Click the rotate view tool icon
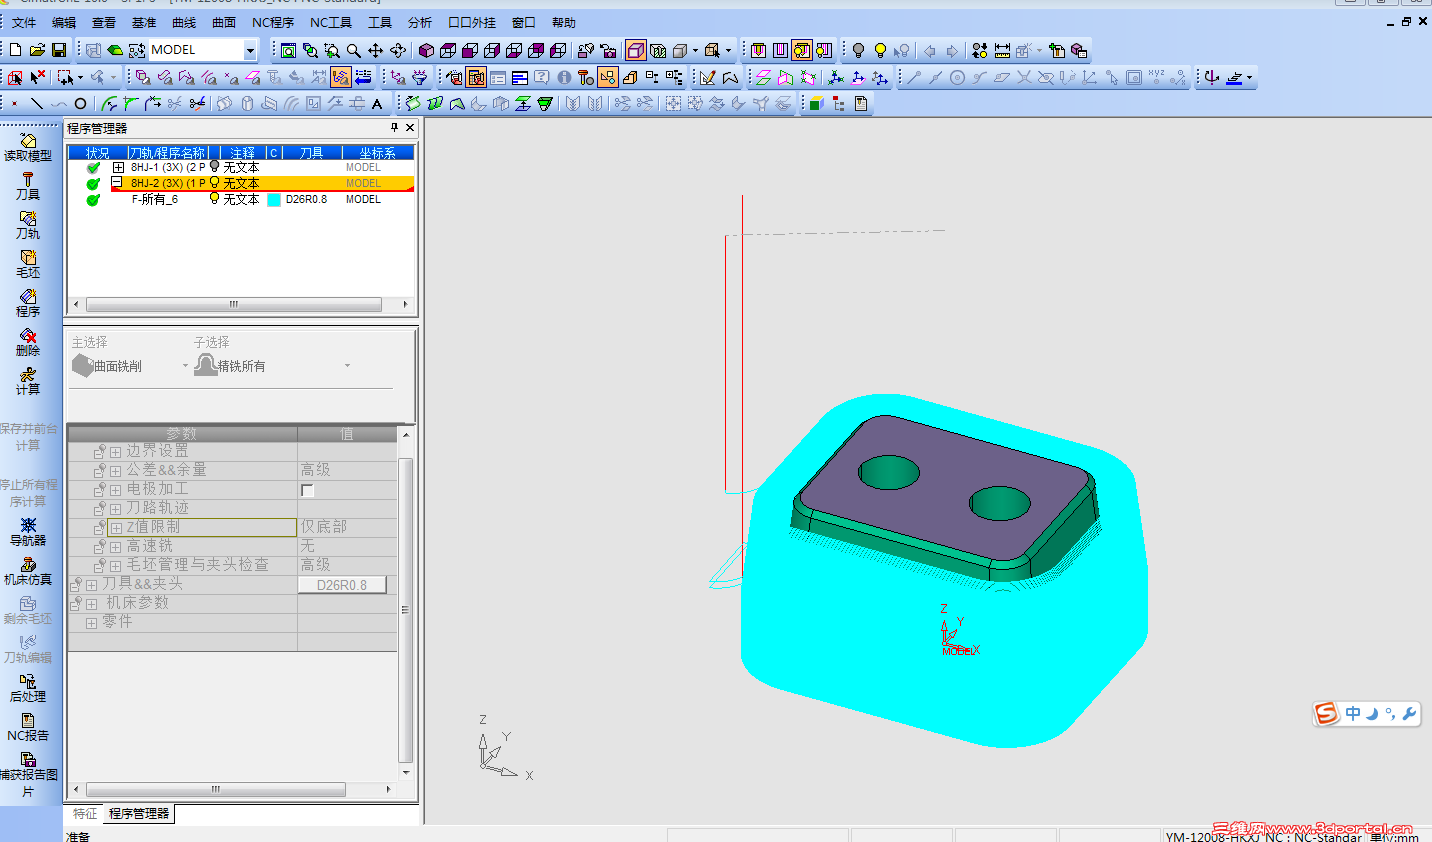The width and height of the screenshot is (1432, 842). [x=398, y=50]
